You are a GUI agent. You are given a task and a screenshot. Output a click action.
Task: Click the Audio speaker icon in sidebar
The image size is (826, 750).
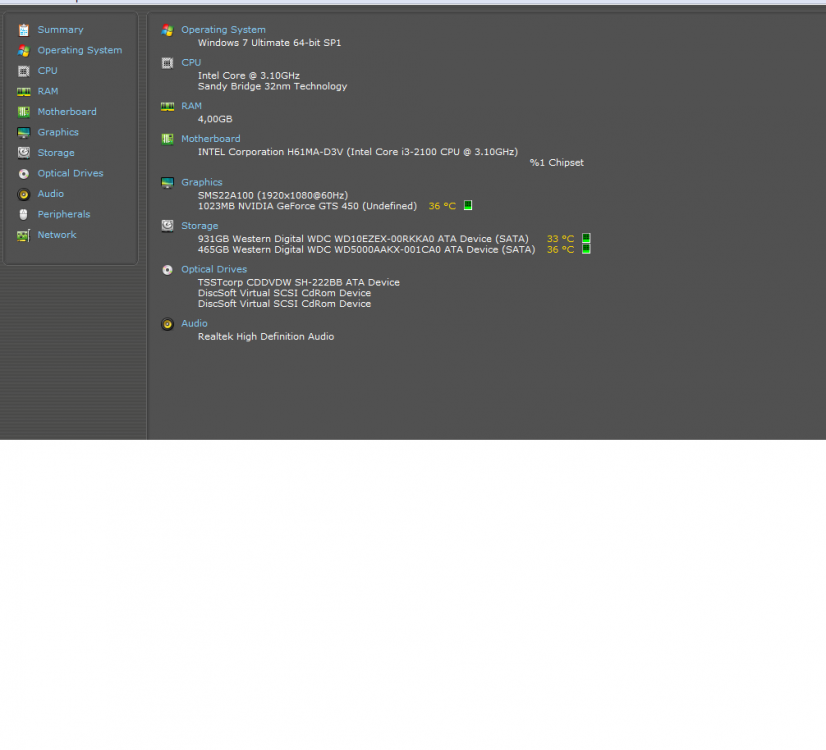tap(24, 194)
